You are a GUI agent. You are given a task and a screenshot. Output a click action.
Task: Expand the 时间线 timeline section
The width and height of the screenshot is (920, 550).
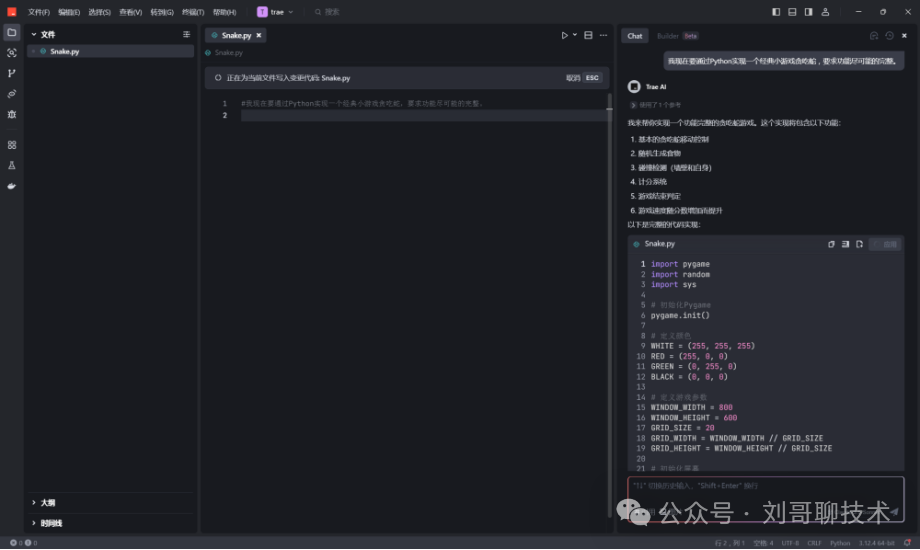[x=50, y=523]
